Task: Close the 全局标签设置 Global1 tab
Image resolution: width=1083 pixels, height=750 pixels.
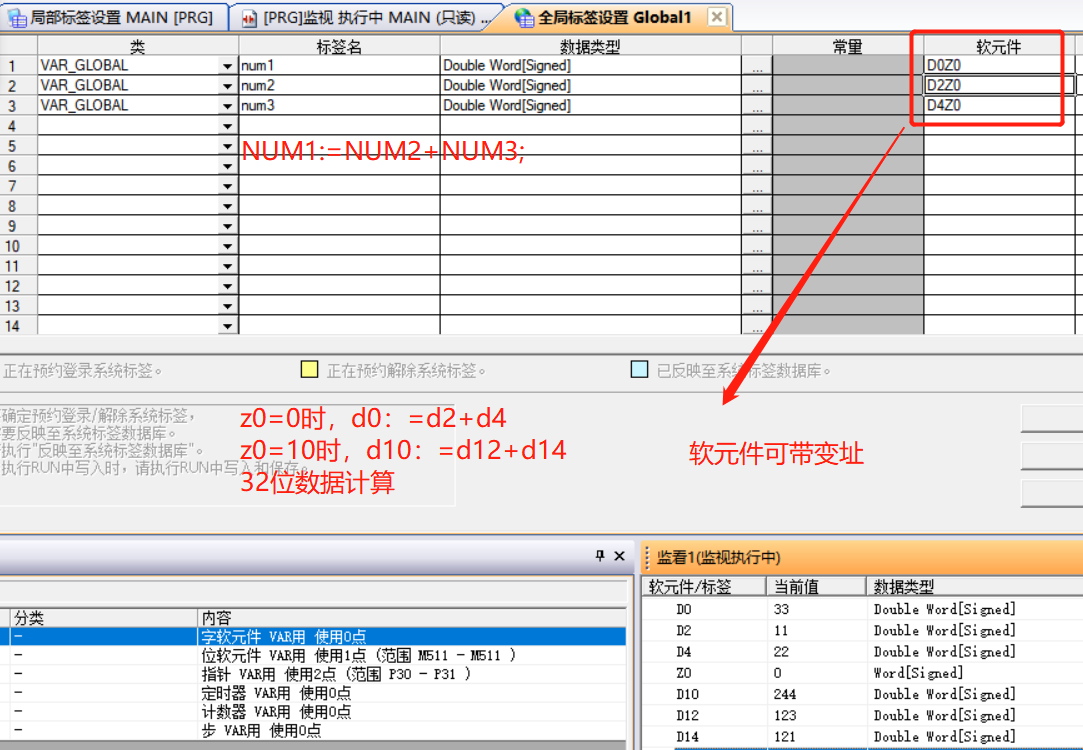Action: coord(716,17)
